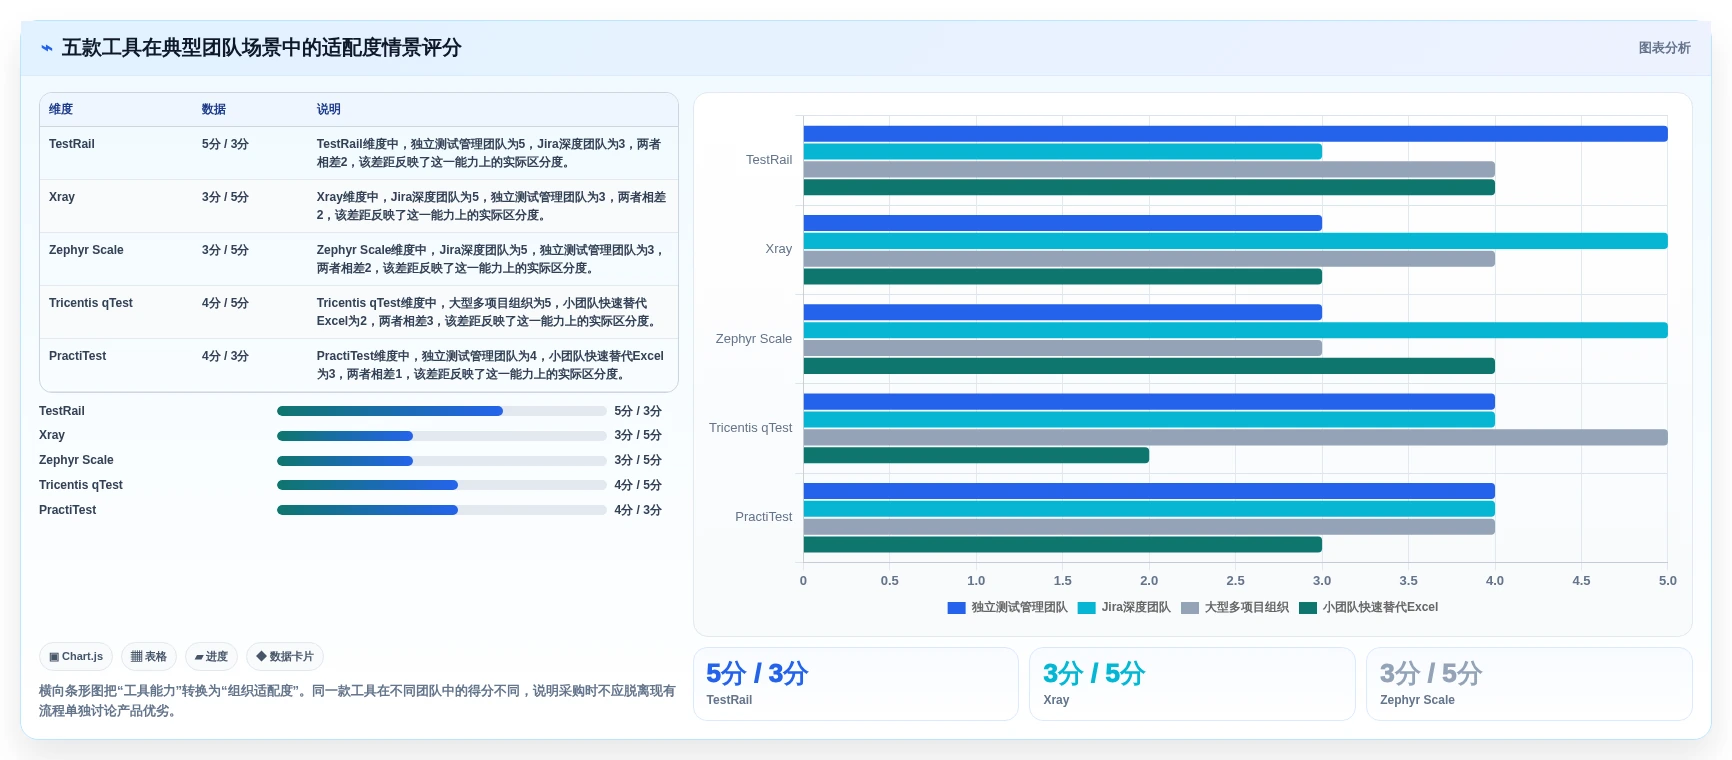This screenshot has width=1732, height=760.
Task: Click TestRail axis label in chart
Action: tap(769, 160)
